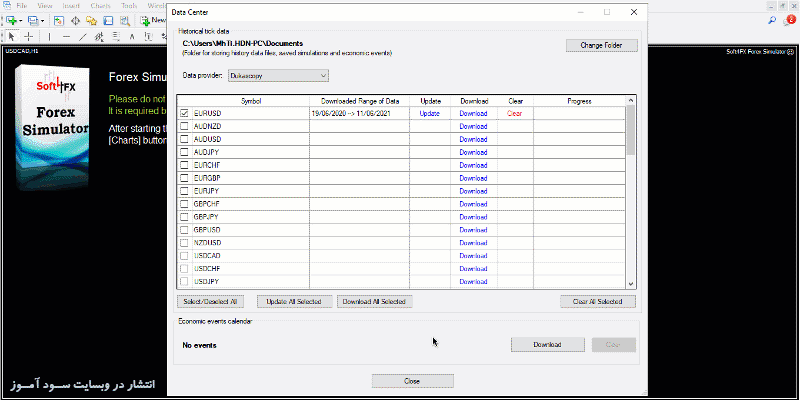This screenshot has width=800, height=400.
Task: Select the Text Label tool
Action: click(x=148, y=37)
